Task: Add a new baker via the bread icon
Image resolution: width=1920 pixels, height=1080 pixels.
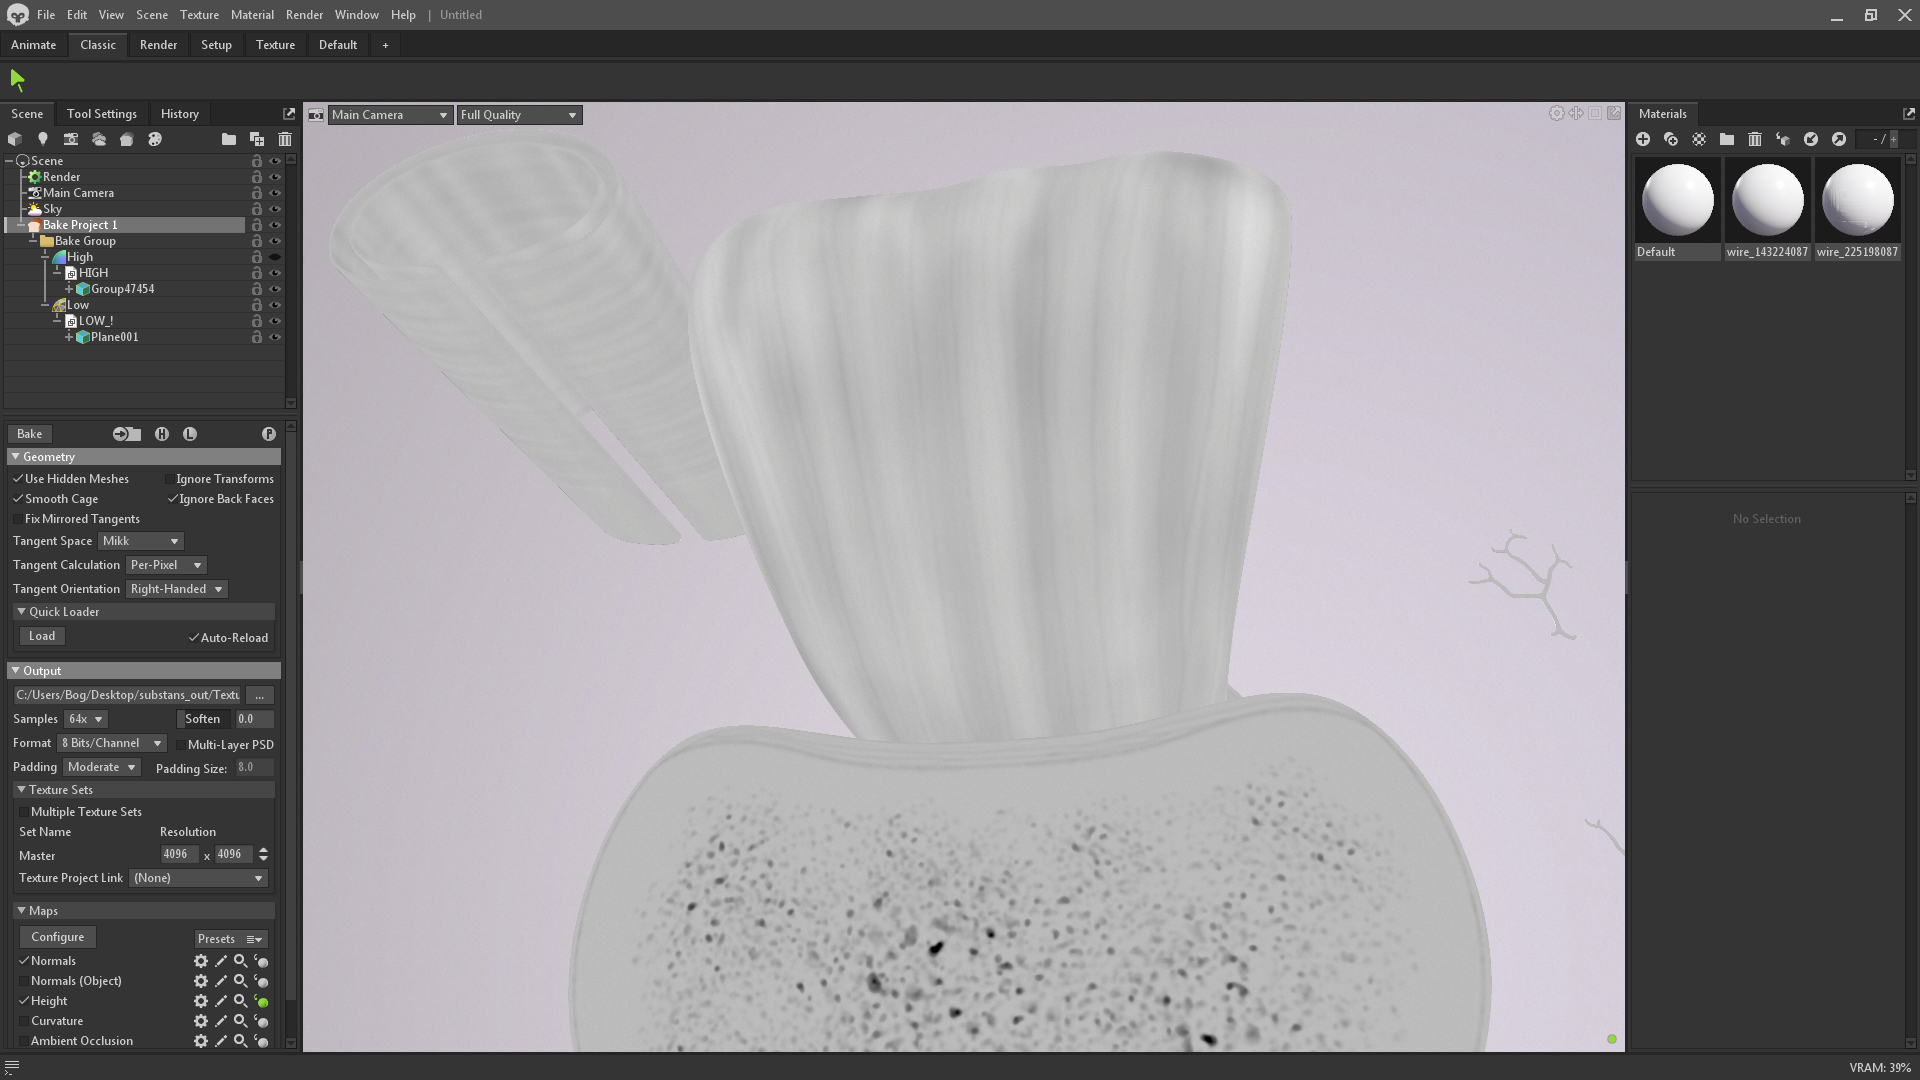Action: 127,140
